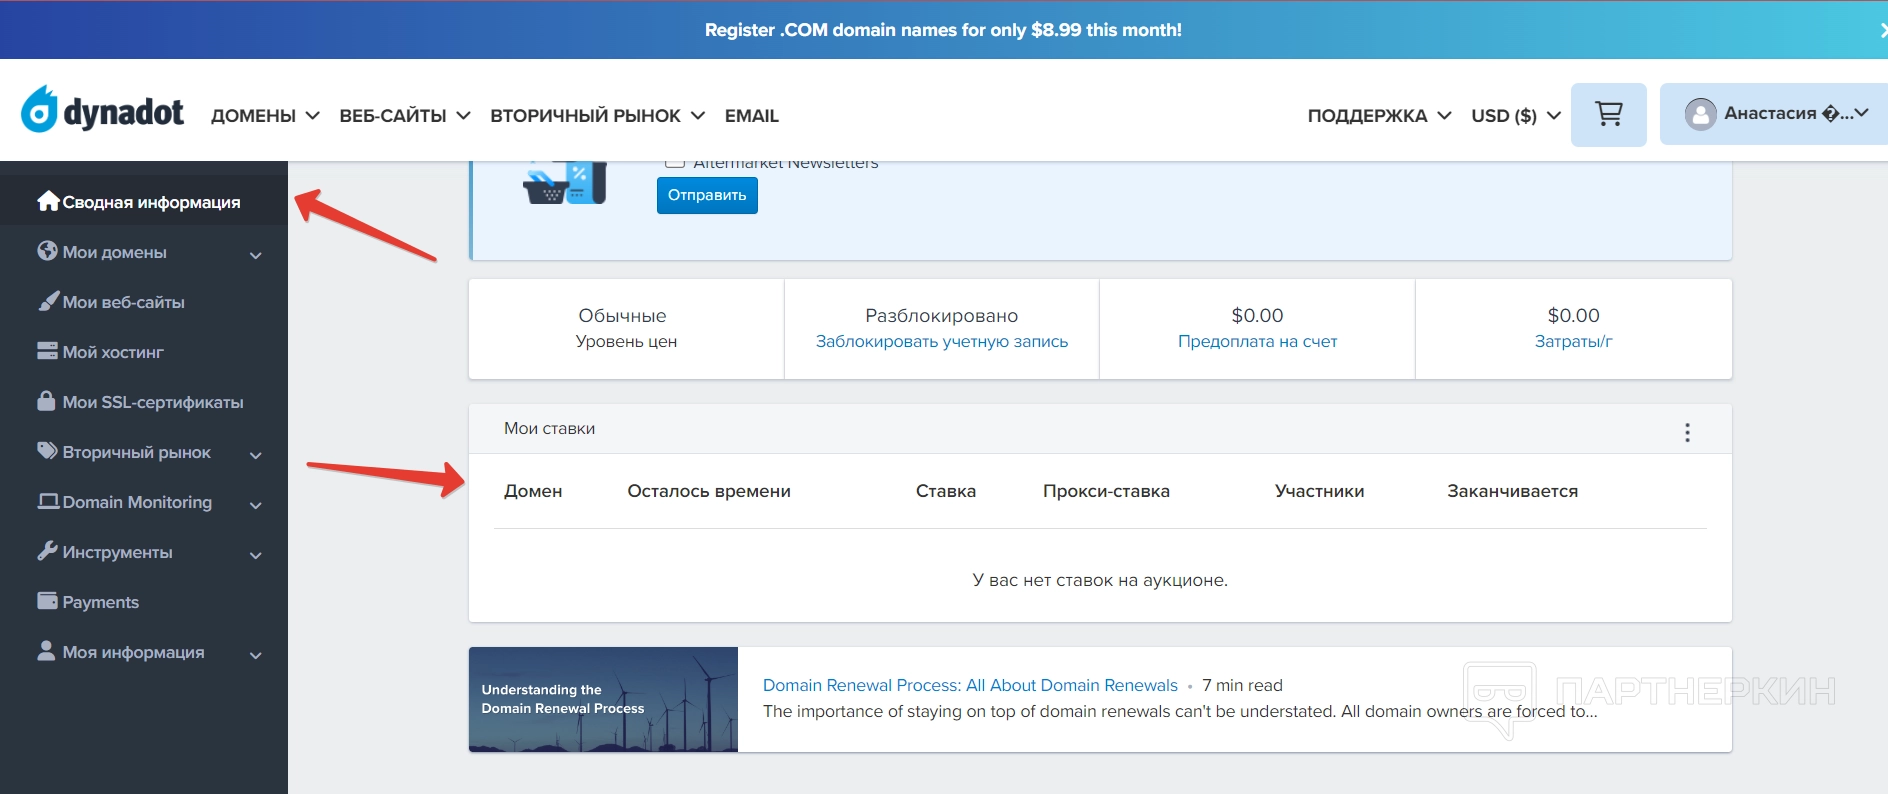This screenshot has height=794, width=1888.
Task: Click the paintbrush icon for Мои веб-сайты
Action: [x=47, y=301]
